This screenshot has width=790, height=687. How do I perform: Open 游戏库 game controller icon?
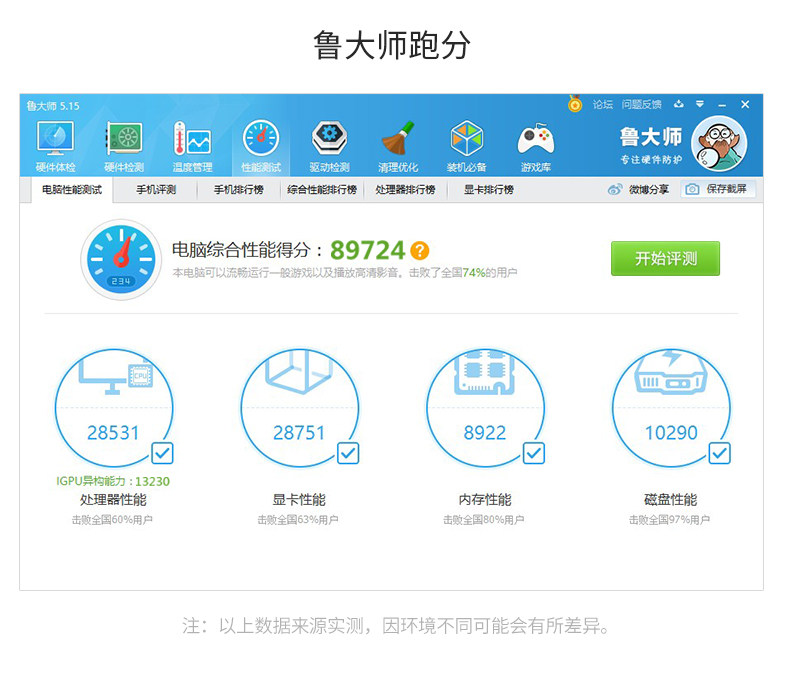tap(536, 139)
